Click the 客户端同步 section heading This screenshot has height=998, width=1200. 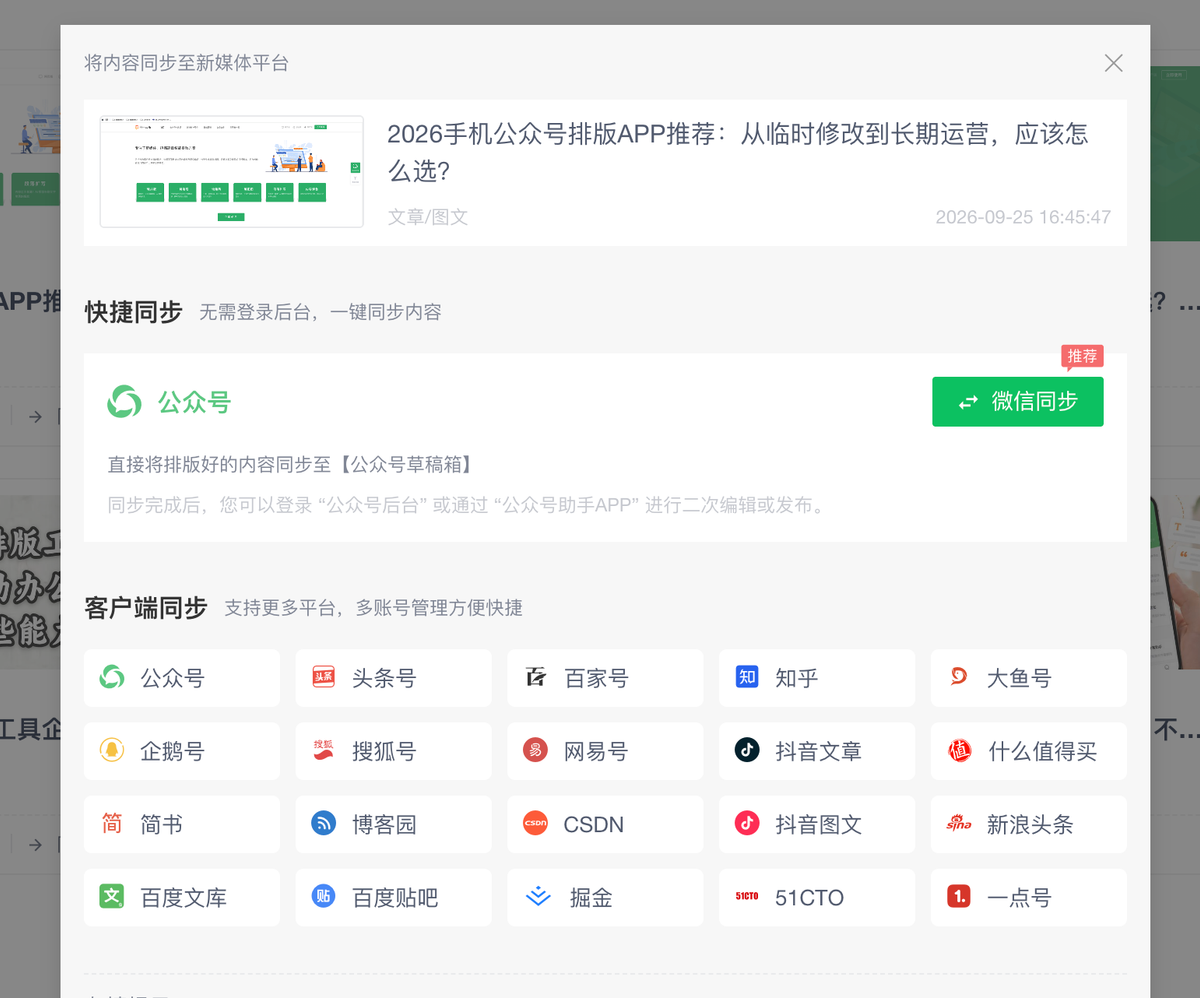[146, 608]
